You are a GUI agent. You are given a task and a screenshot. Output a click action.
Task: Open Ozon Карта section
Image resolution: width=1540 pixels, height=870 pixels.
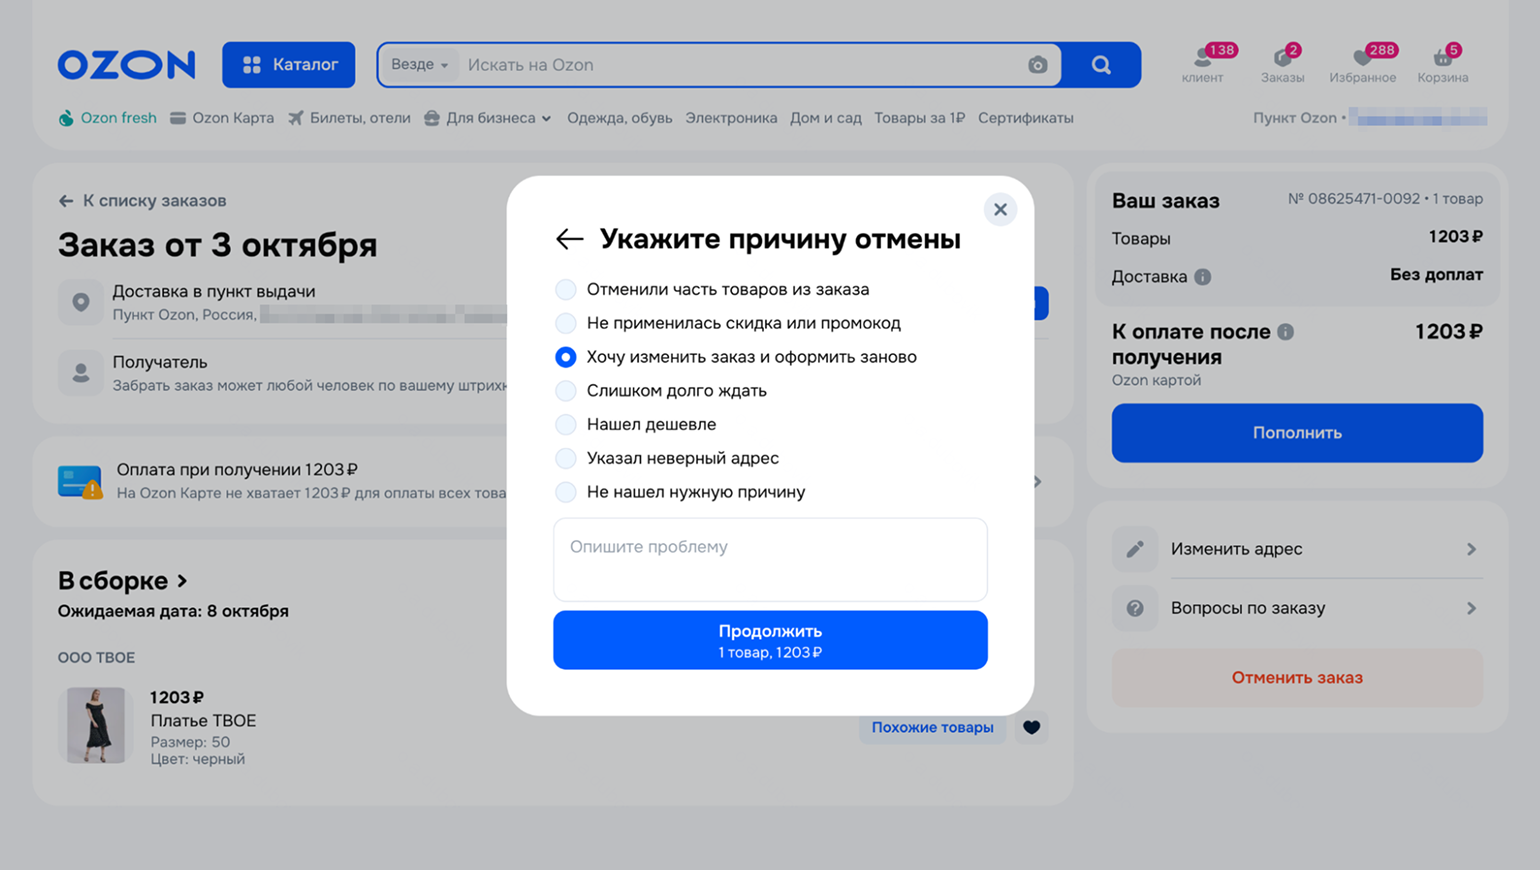[222, 118]
